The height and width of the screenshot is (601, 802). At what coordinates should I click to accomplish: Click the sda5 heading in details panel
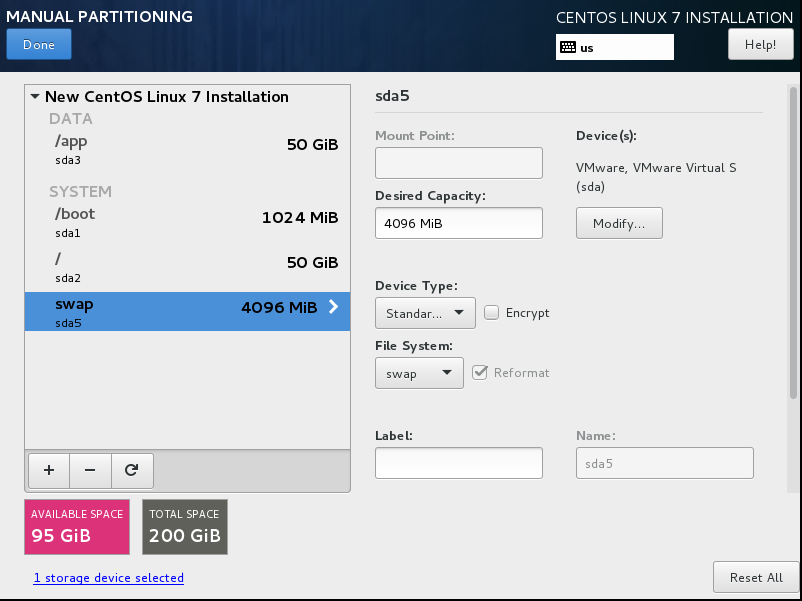click(x=392, y=96)
